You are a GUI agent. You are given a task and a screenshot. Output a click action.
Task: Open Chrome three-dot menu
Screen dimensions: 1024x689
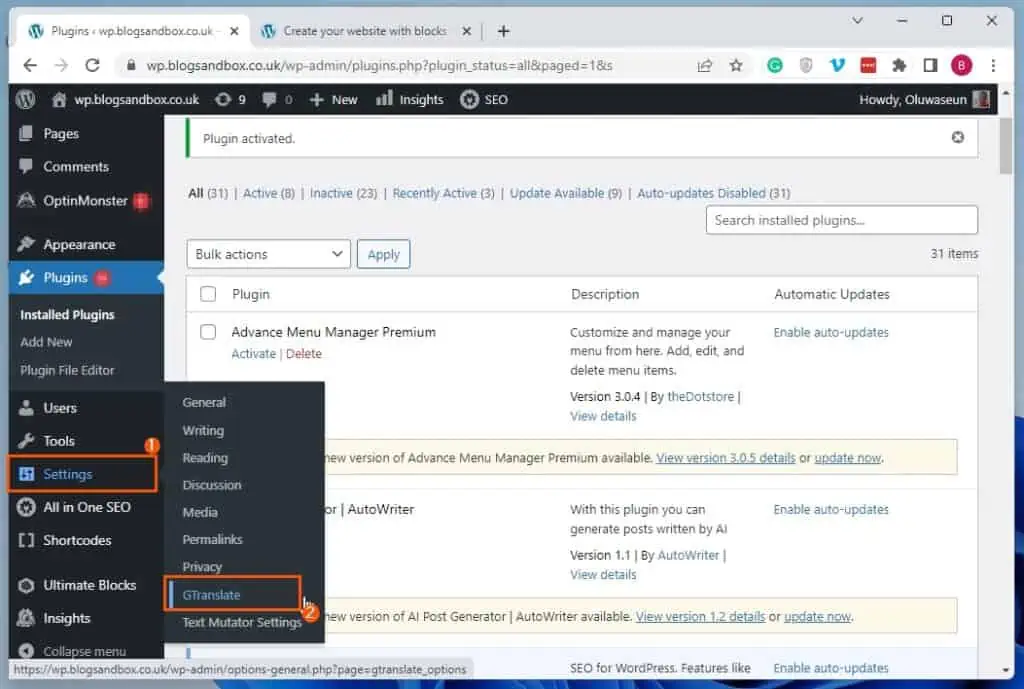coord(993,65)
